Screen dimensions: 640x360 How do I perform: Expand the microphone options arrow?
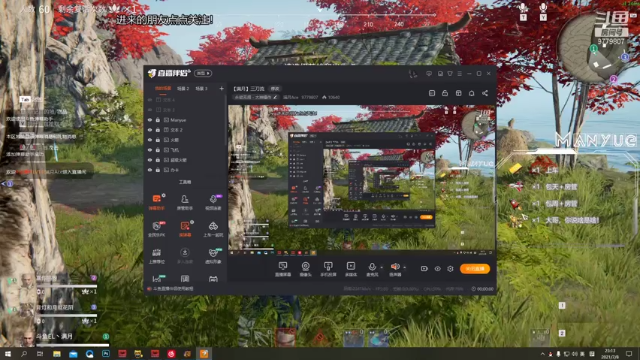tap(382, 267)
